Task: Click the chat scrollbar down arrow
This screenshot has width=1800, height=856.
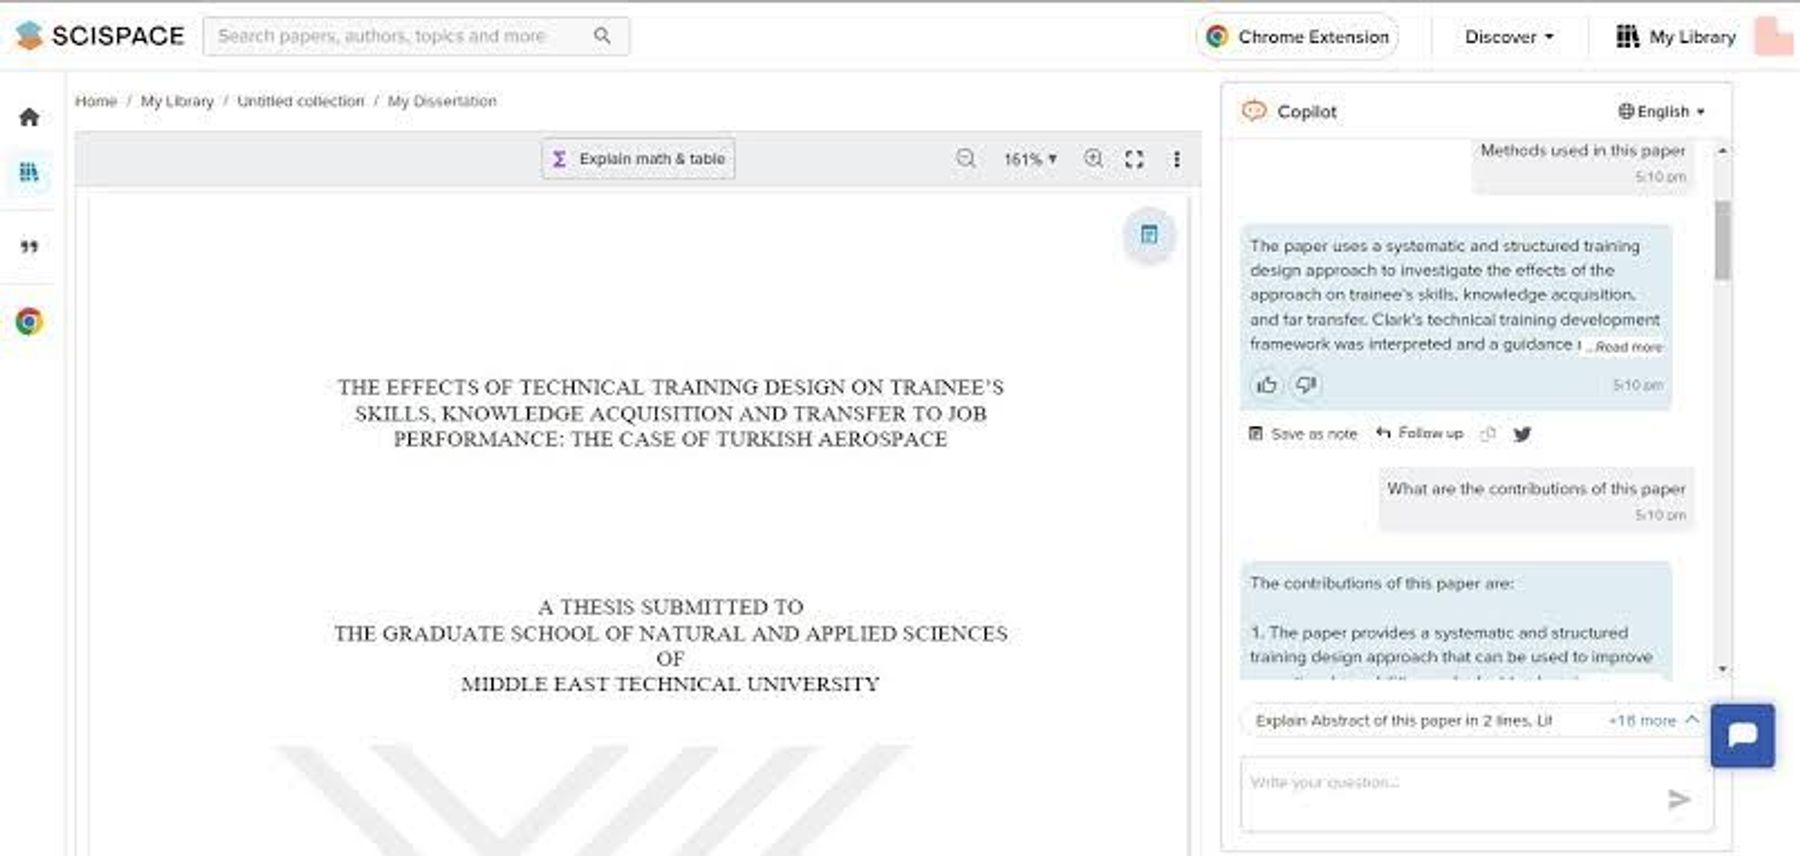Action: (x=1722, y=668)
